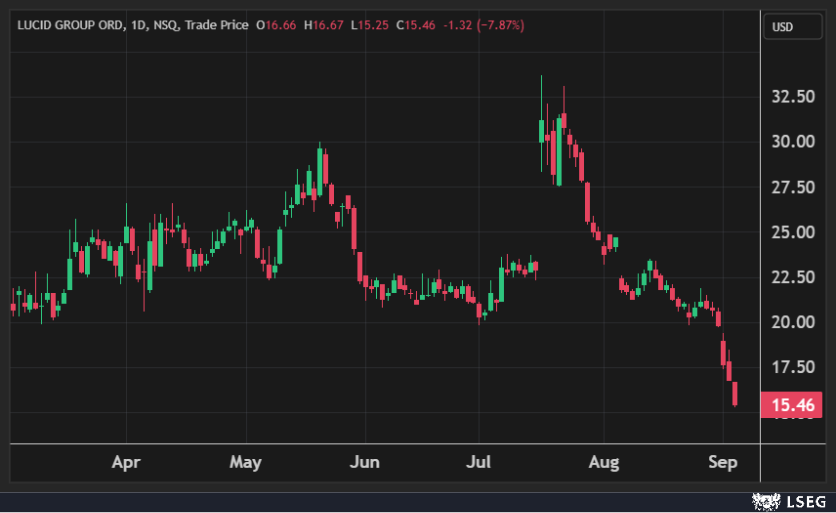Click the 25.00 price axis label

pos(792,232)
